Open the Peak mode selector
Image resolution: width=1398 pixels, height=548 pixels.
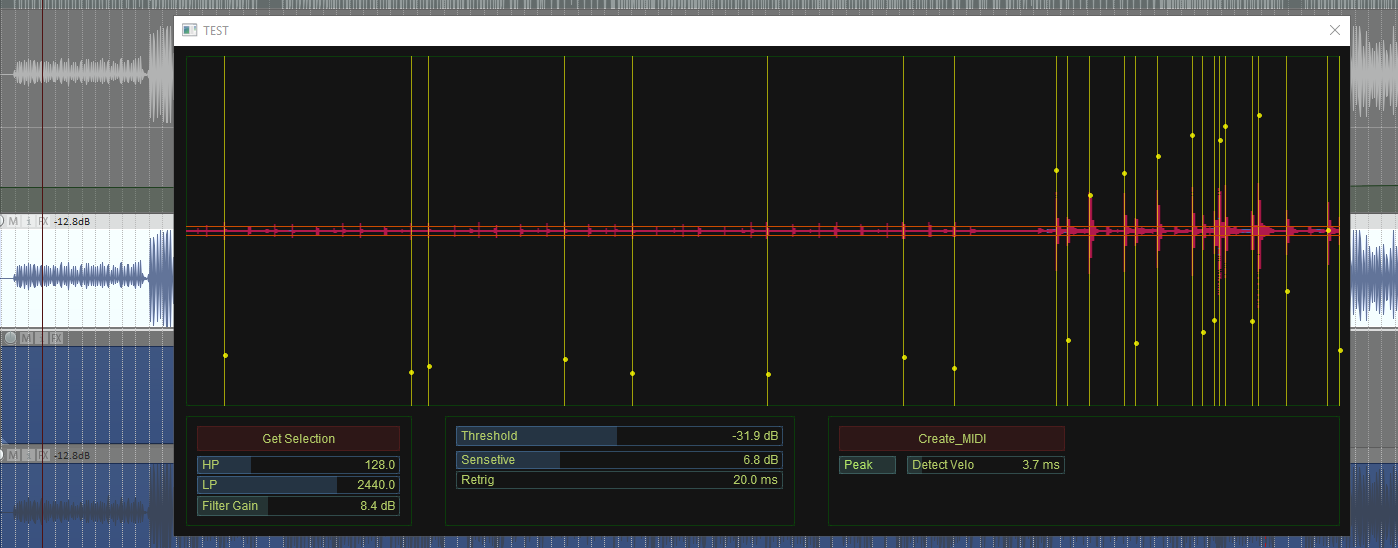coord(867,465)
